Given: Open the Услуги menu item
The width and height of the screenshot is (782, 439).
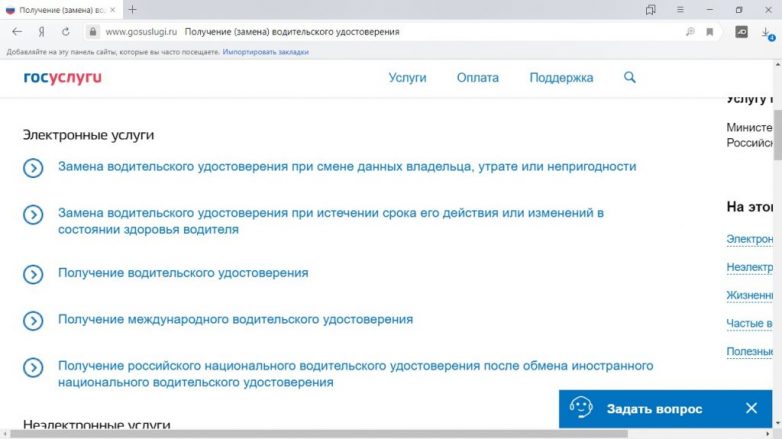Looking at the screenshot, I should tap(407, 77).
